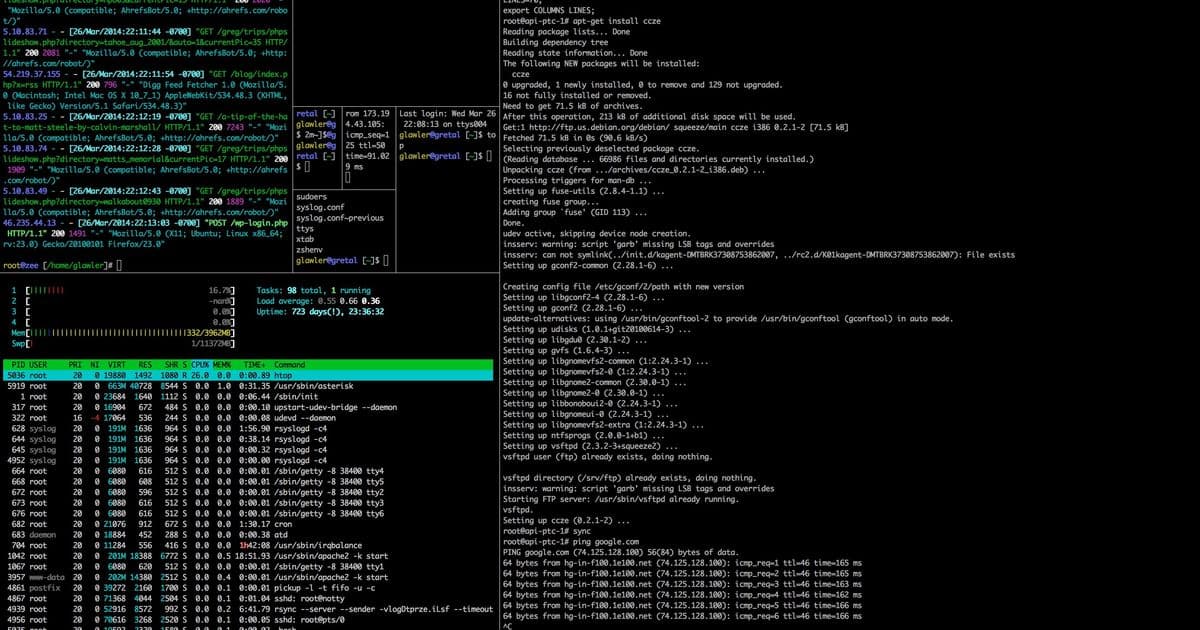Sort processes by the CPU% column header
Viewport: 1200px width, 630px height.
198,364
